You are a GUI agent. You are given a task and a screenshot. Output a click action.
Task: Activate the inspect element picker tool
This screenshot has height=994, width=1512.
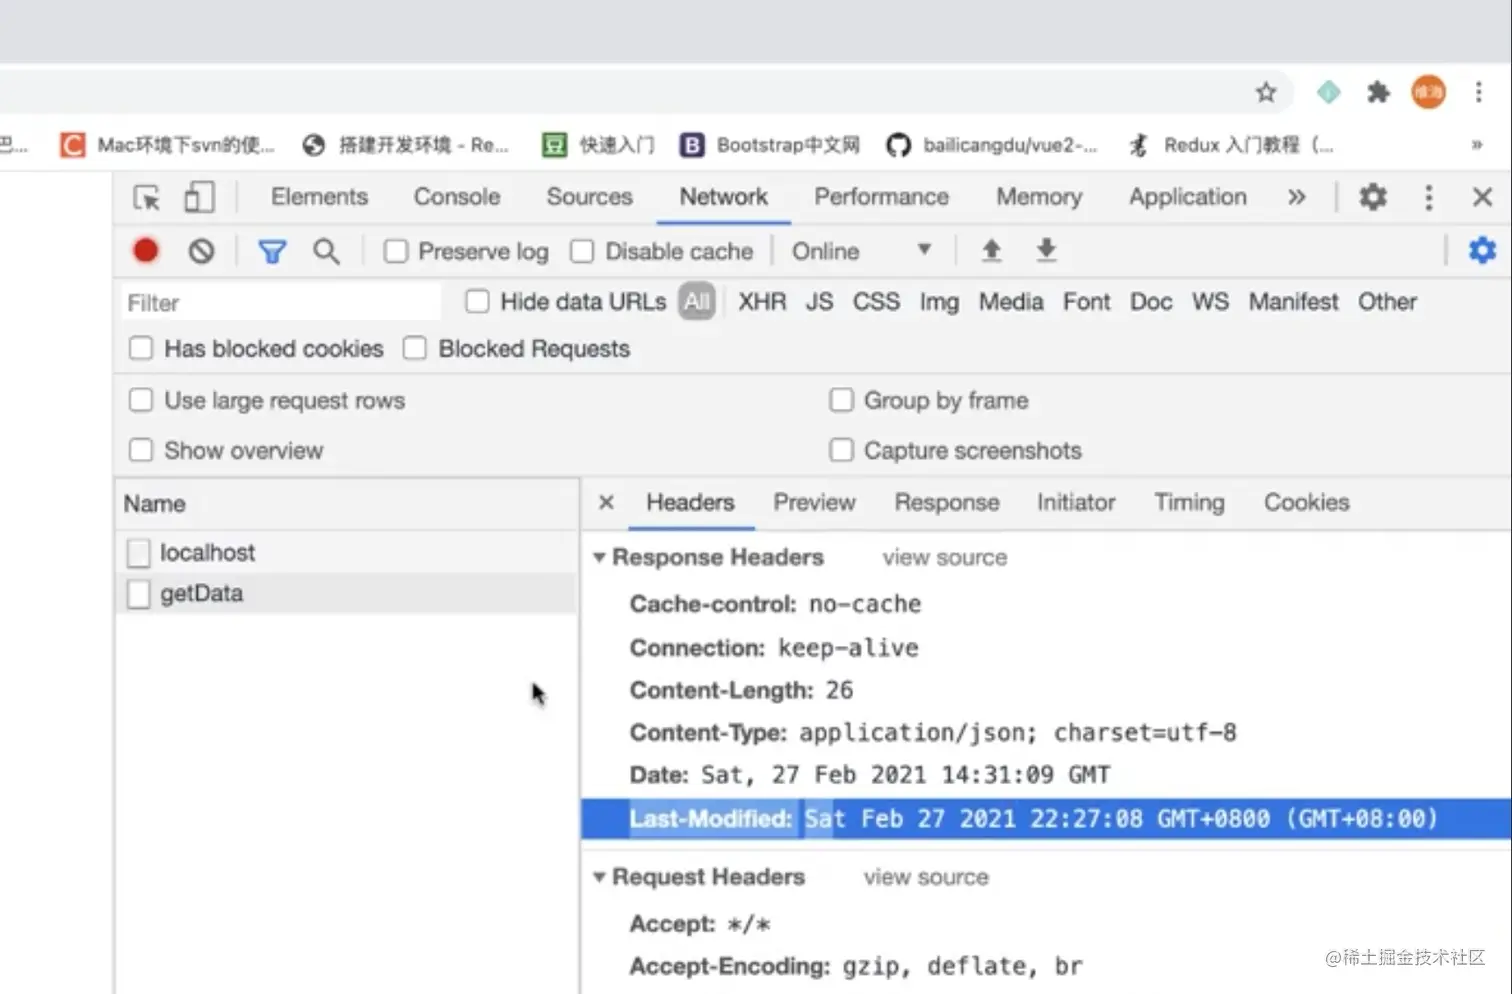[147, 197]
